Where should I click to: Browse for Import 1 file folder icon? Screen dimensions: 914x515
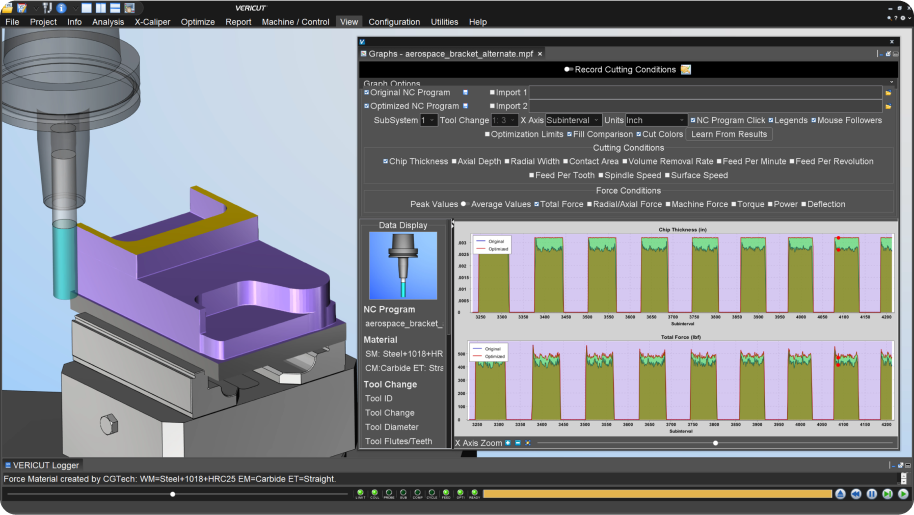[x=888, y=92]
